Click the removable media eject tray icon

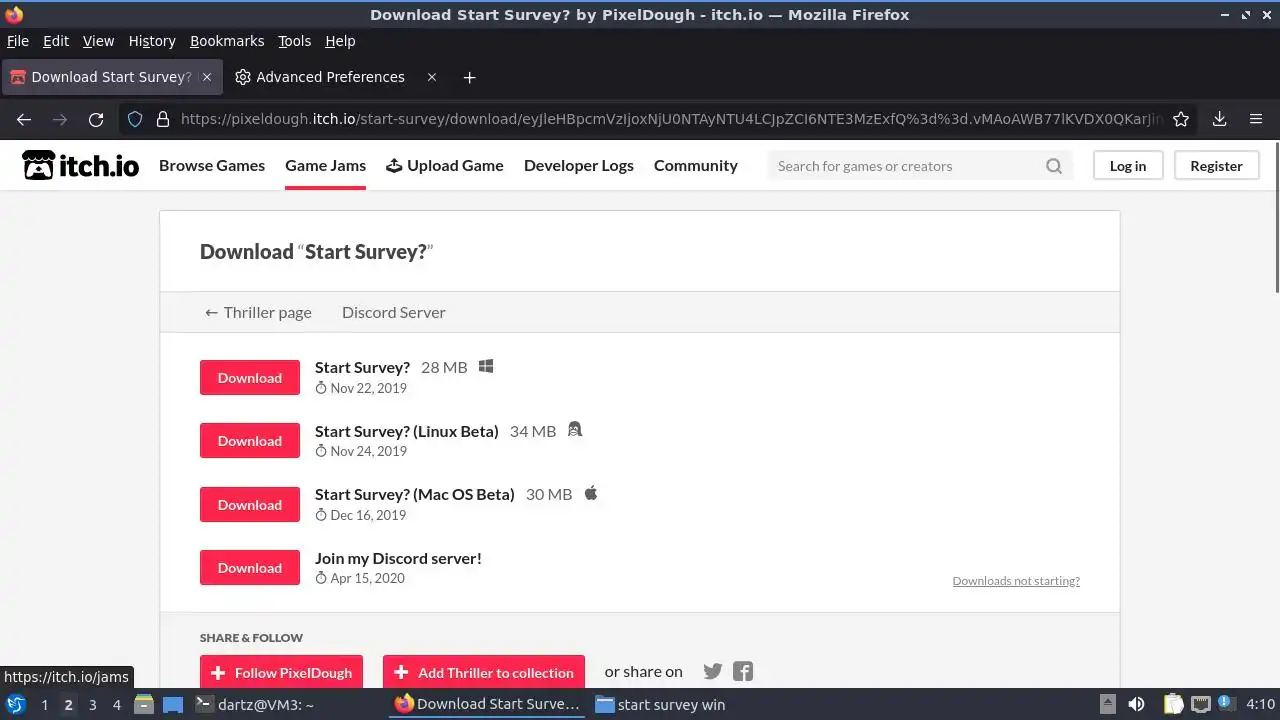1107,705
